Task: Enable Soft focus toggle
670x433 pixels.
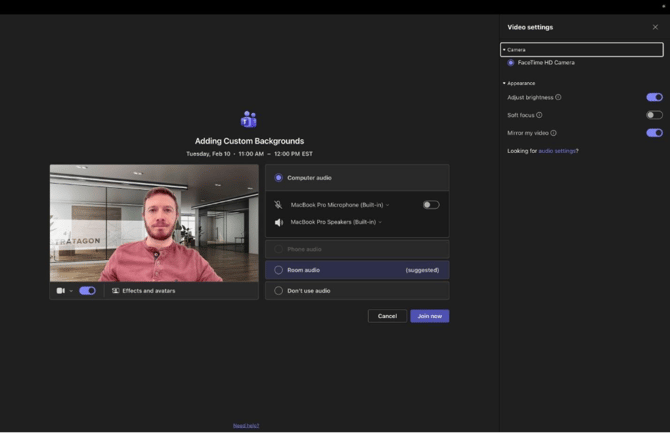Action: point(654,115)
